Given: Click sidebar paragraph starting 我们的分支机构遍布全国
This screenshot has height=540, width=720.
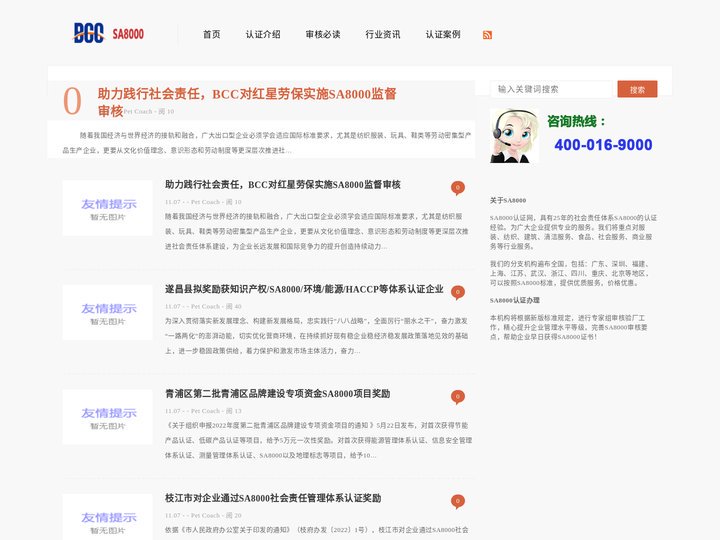Looking at the screenshot, I should 570,273.
